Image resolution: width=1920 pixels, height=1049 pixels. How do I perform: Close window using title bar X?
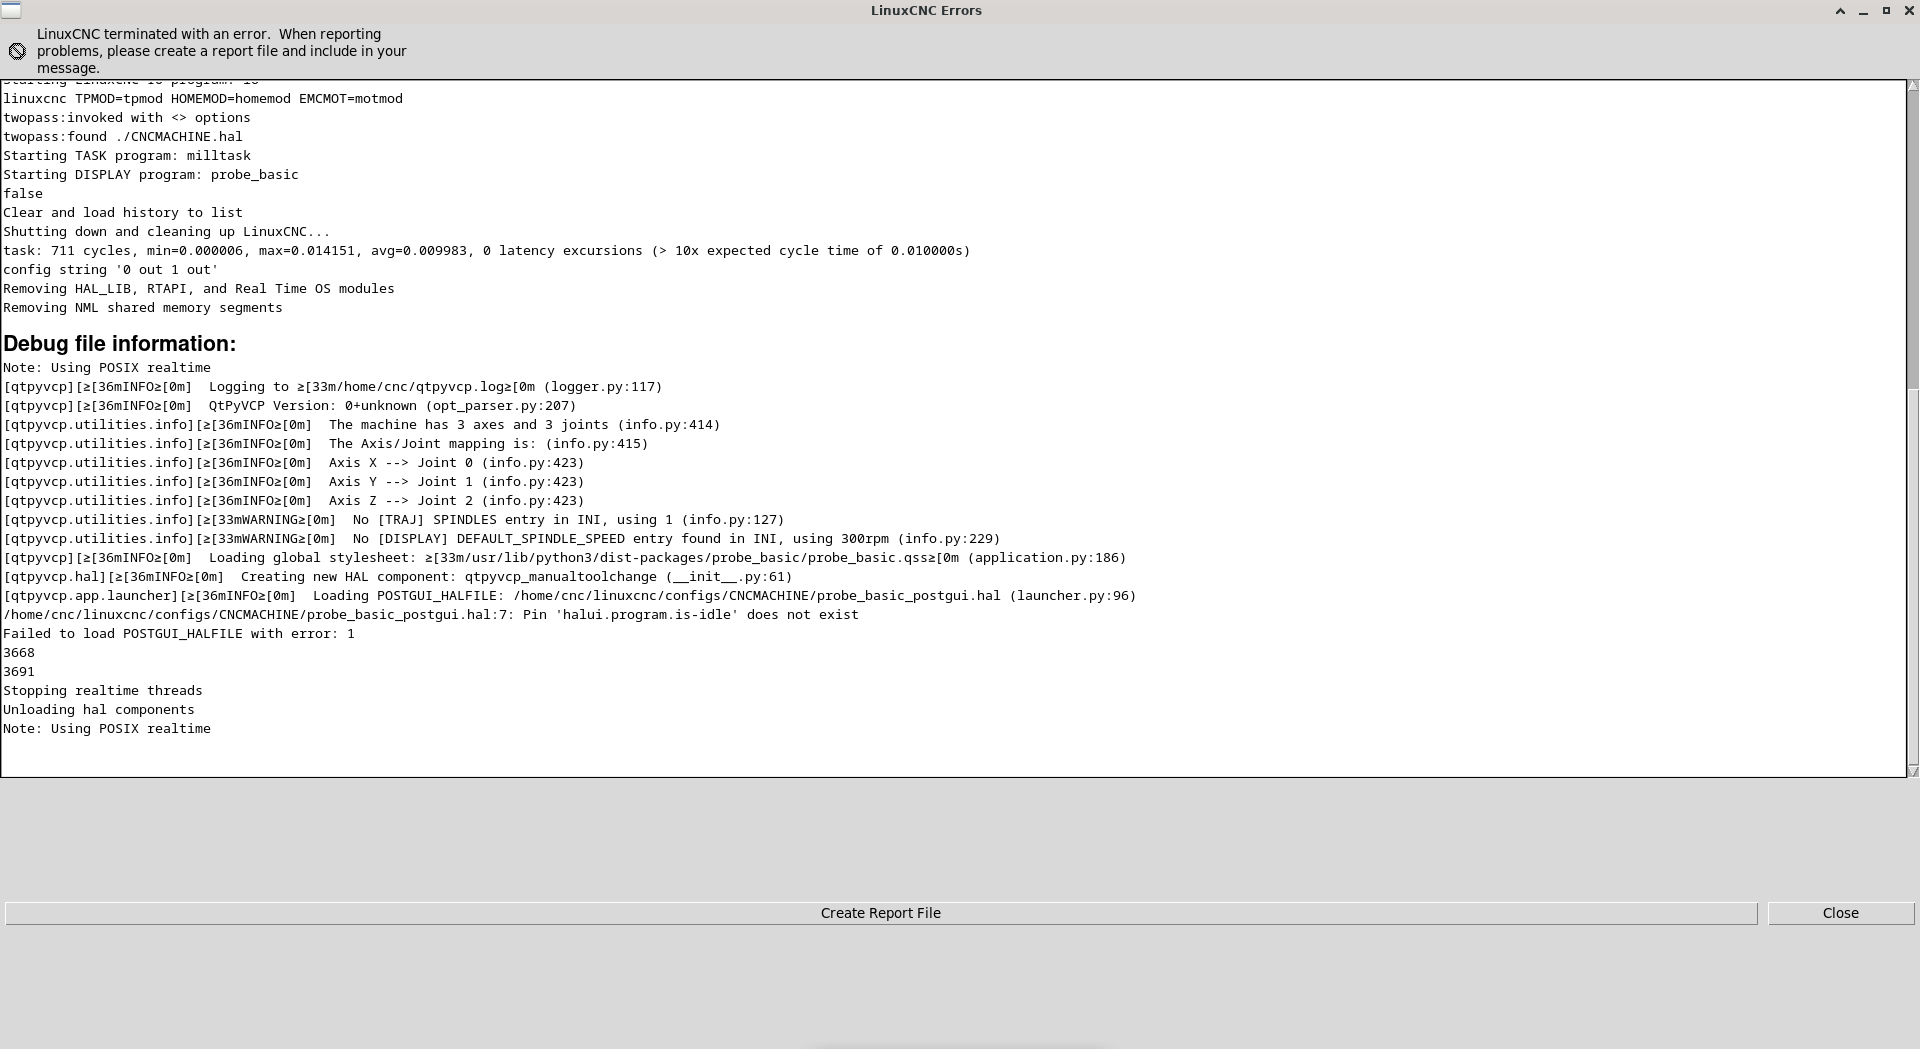[x=1908, y=11]
